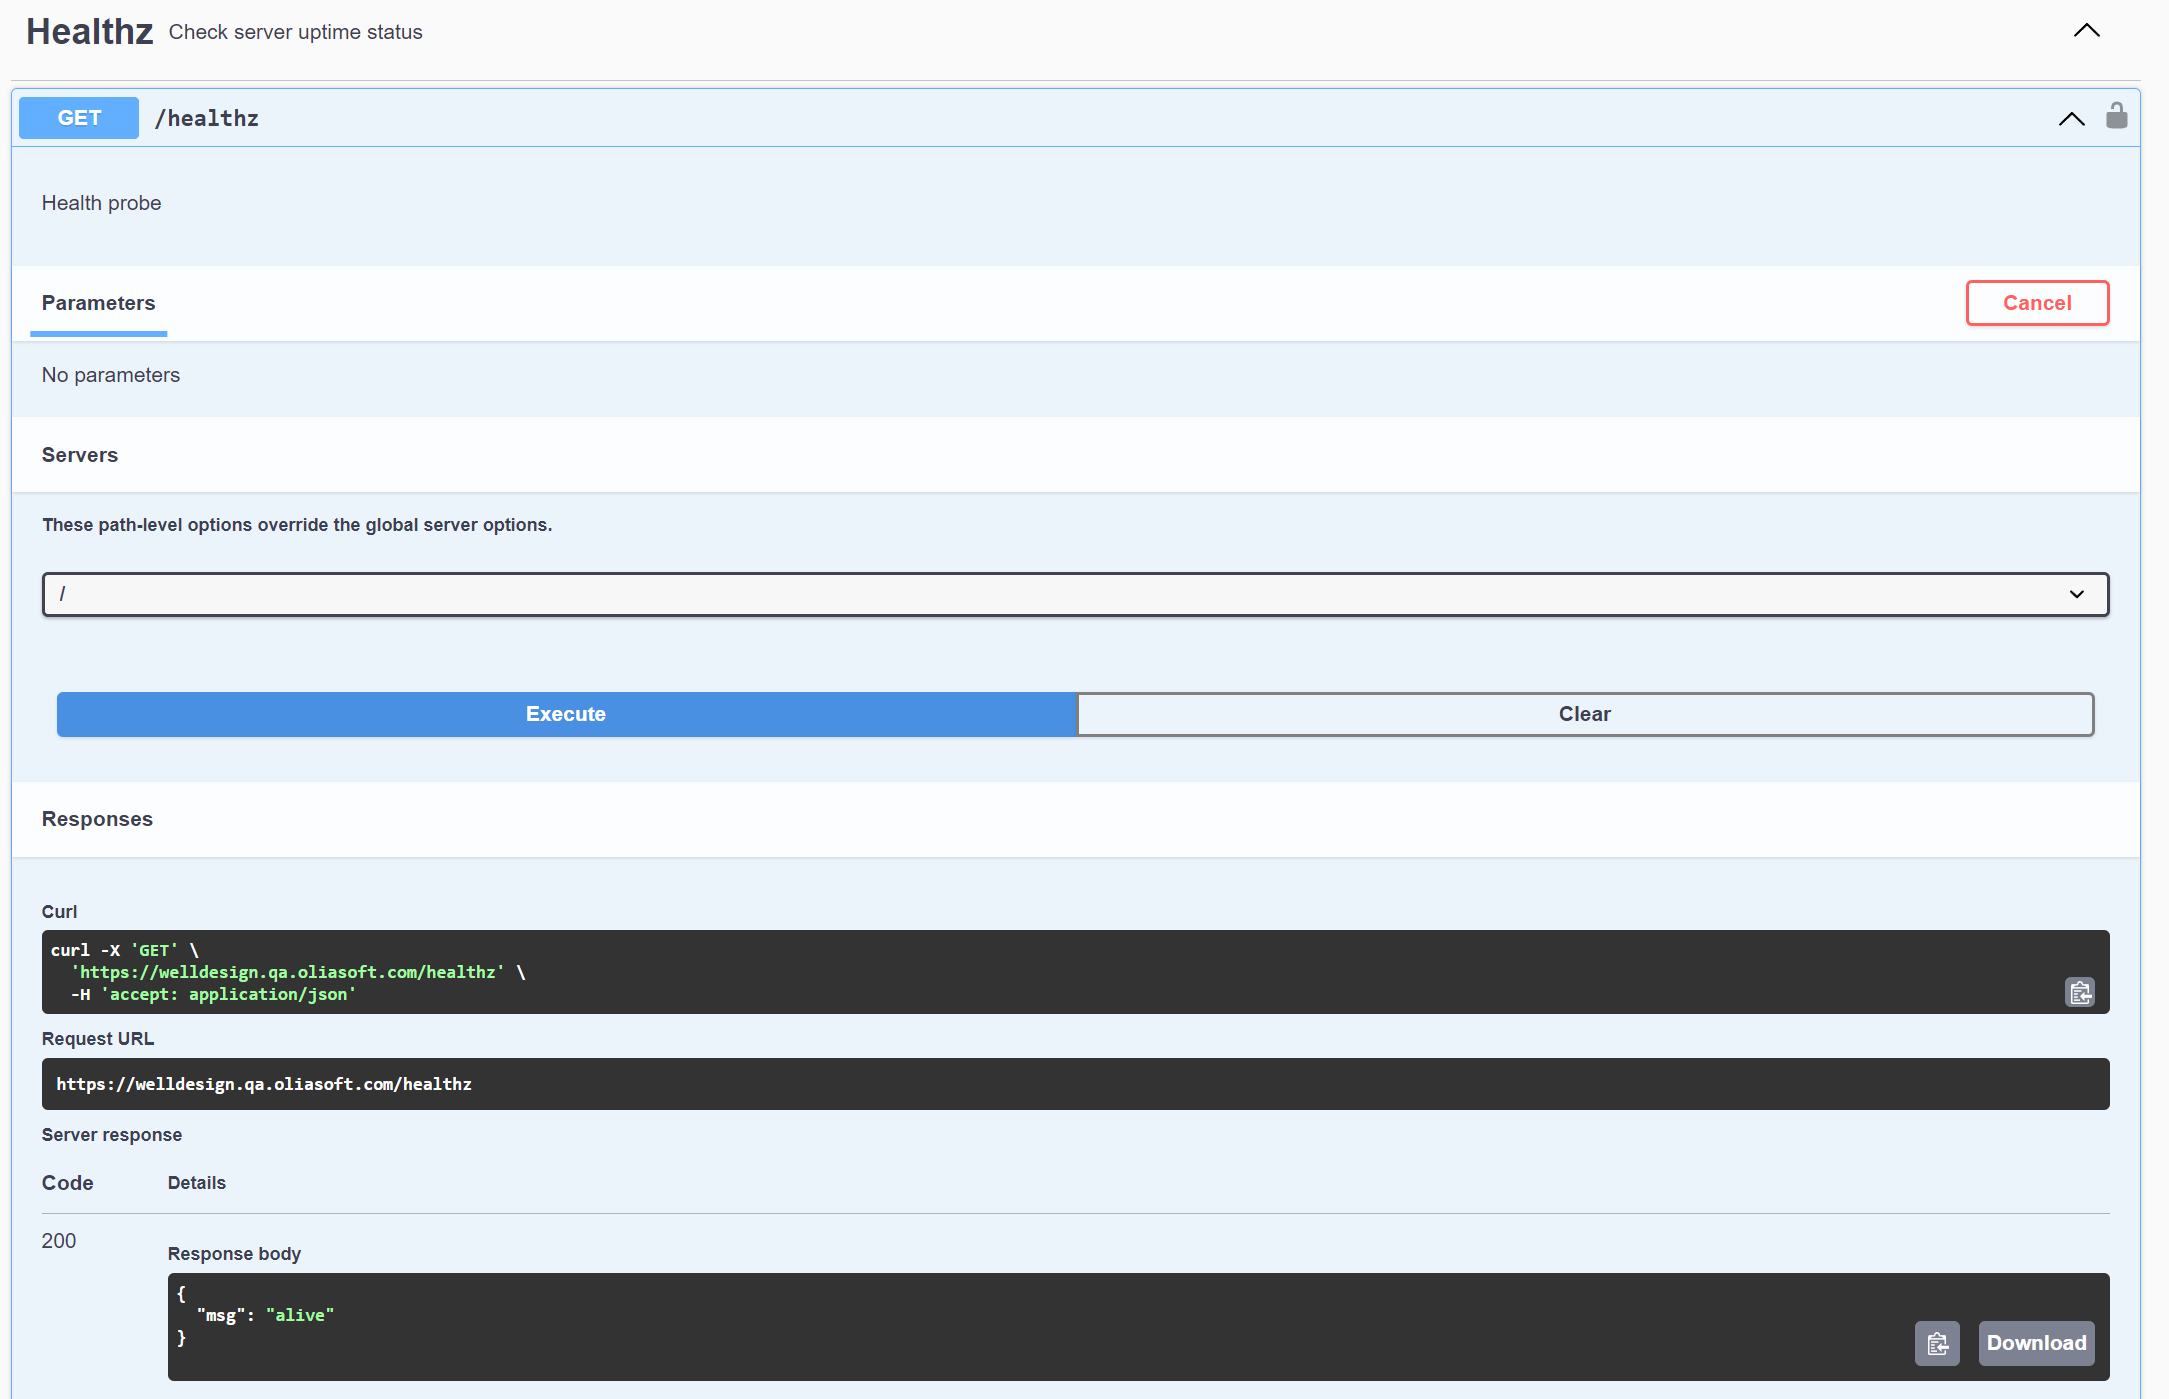The image size is (2169, 1399).
Task: Collapse the GET /healthz operation
Action: 2071,119
